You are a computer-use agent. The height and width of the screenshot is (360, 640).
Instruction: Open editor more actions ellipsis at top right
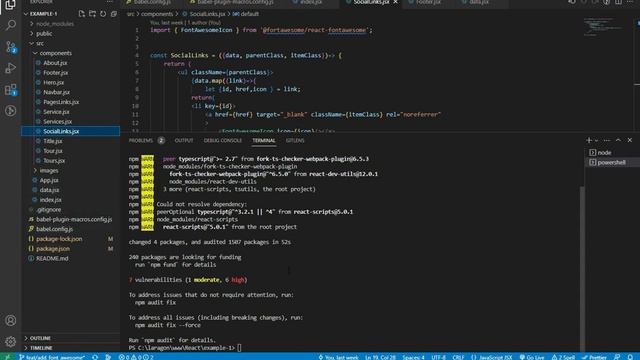[x=630, y=2]
